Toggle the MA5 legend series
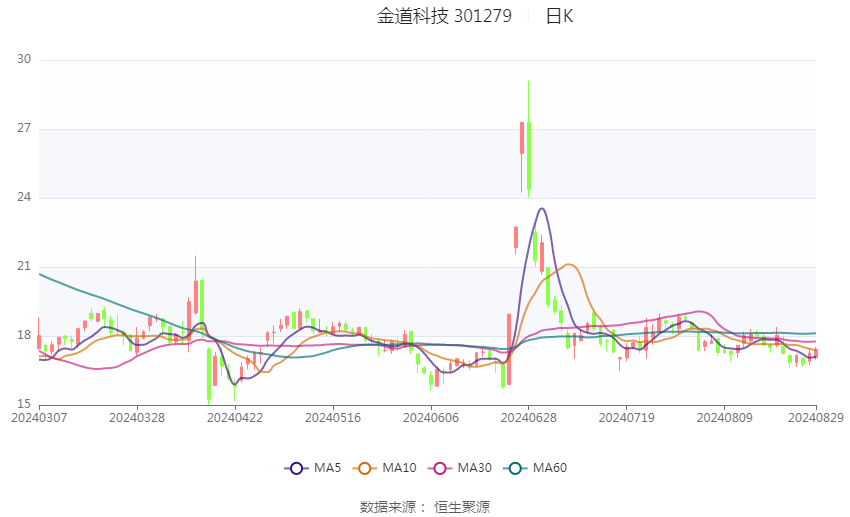 click(x=313, y=468)
